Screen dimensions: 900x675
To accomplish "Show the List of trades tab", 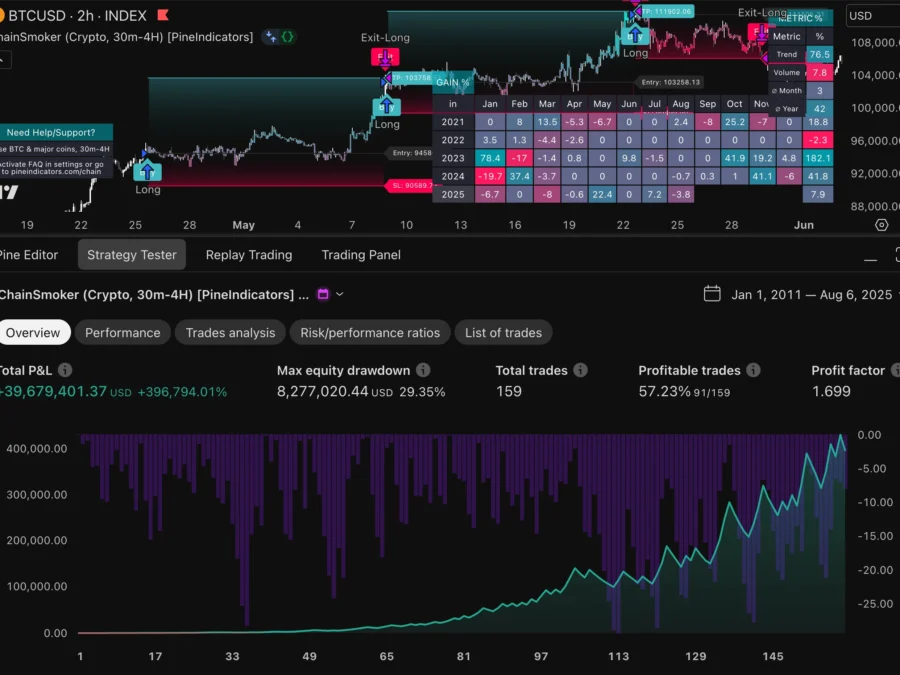I will click(503, 332).
